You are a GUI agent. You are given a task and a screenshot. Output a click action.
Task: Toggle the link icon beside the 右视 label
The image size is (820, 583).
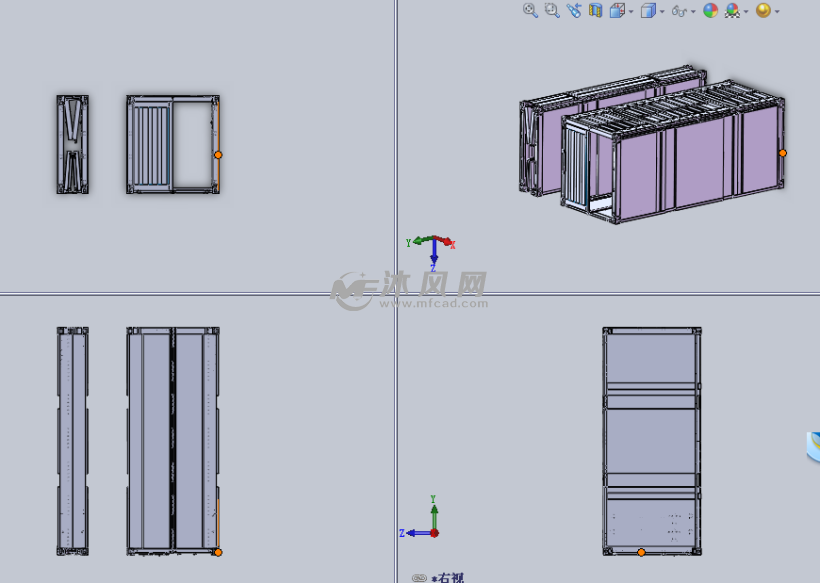tap(418, 577)
